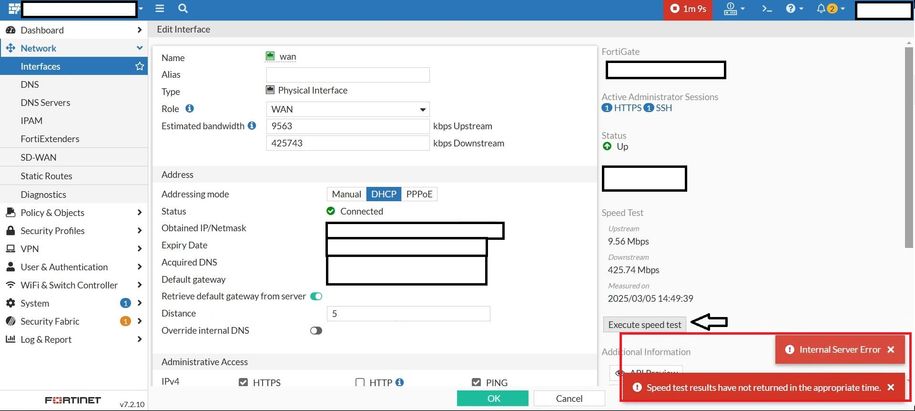Open the help question mark menu
Screen dimensions: 915x411
tap(794, 9)
